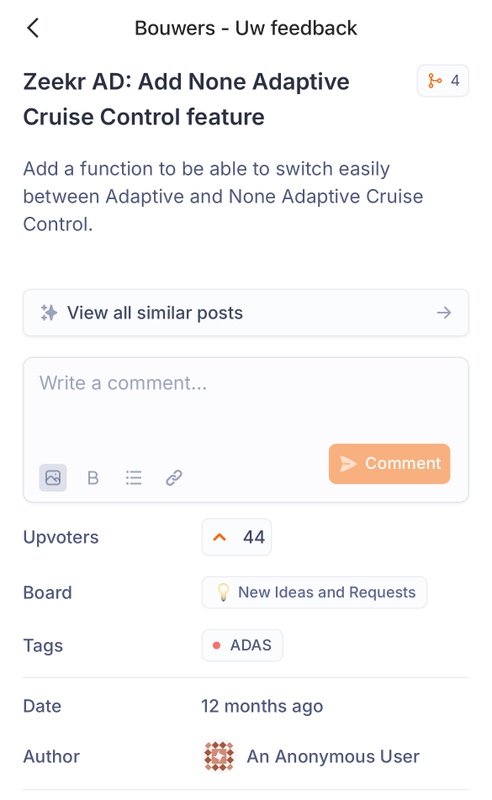Click the Zeekr AD post title
Image resolution: width=492 pixels, height=800 pixels.
point(186,99)
